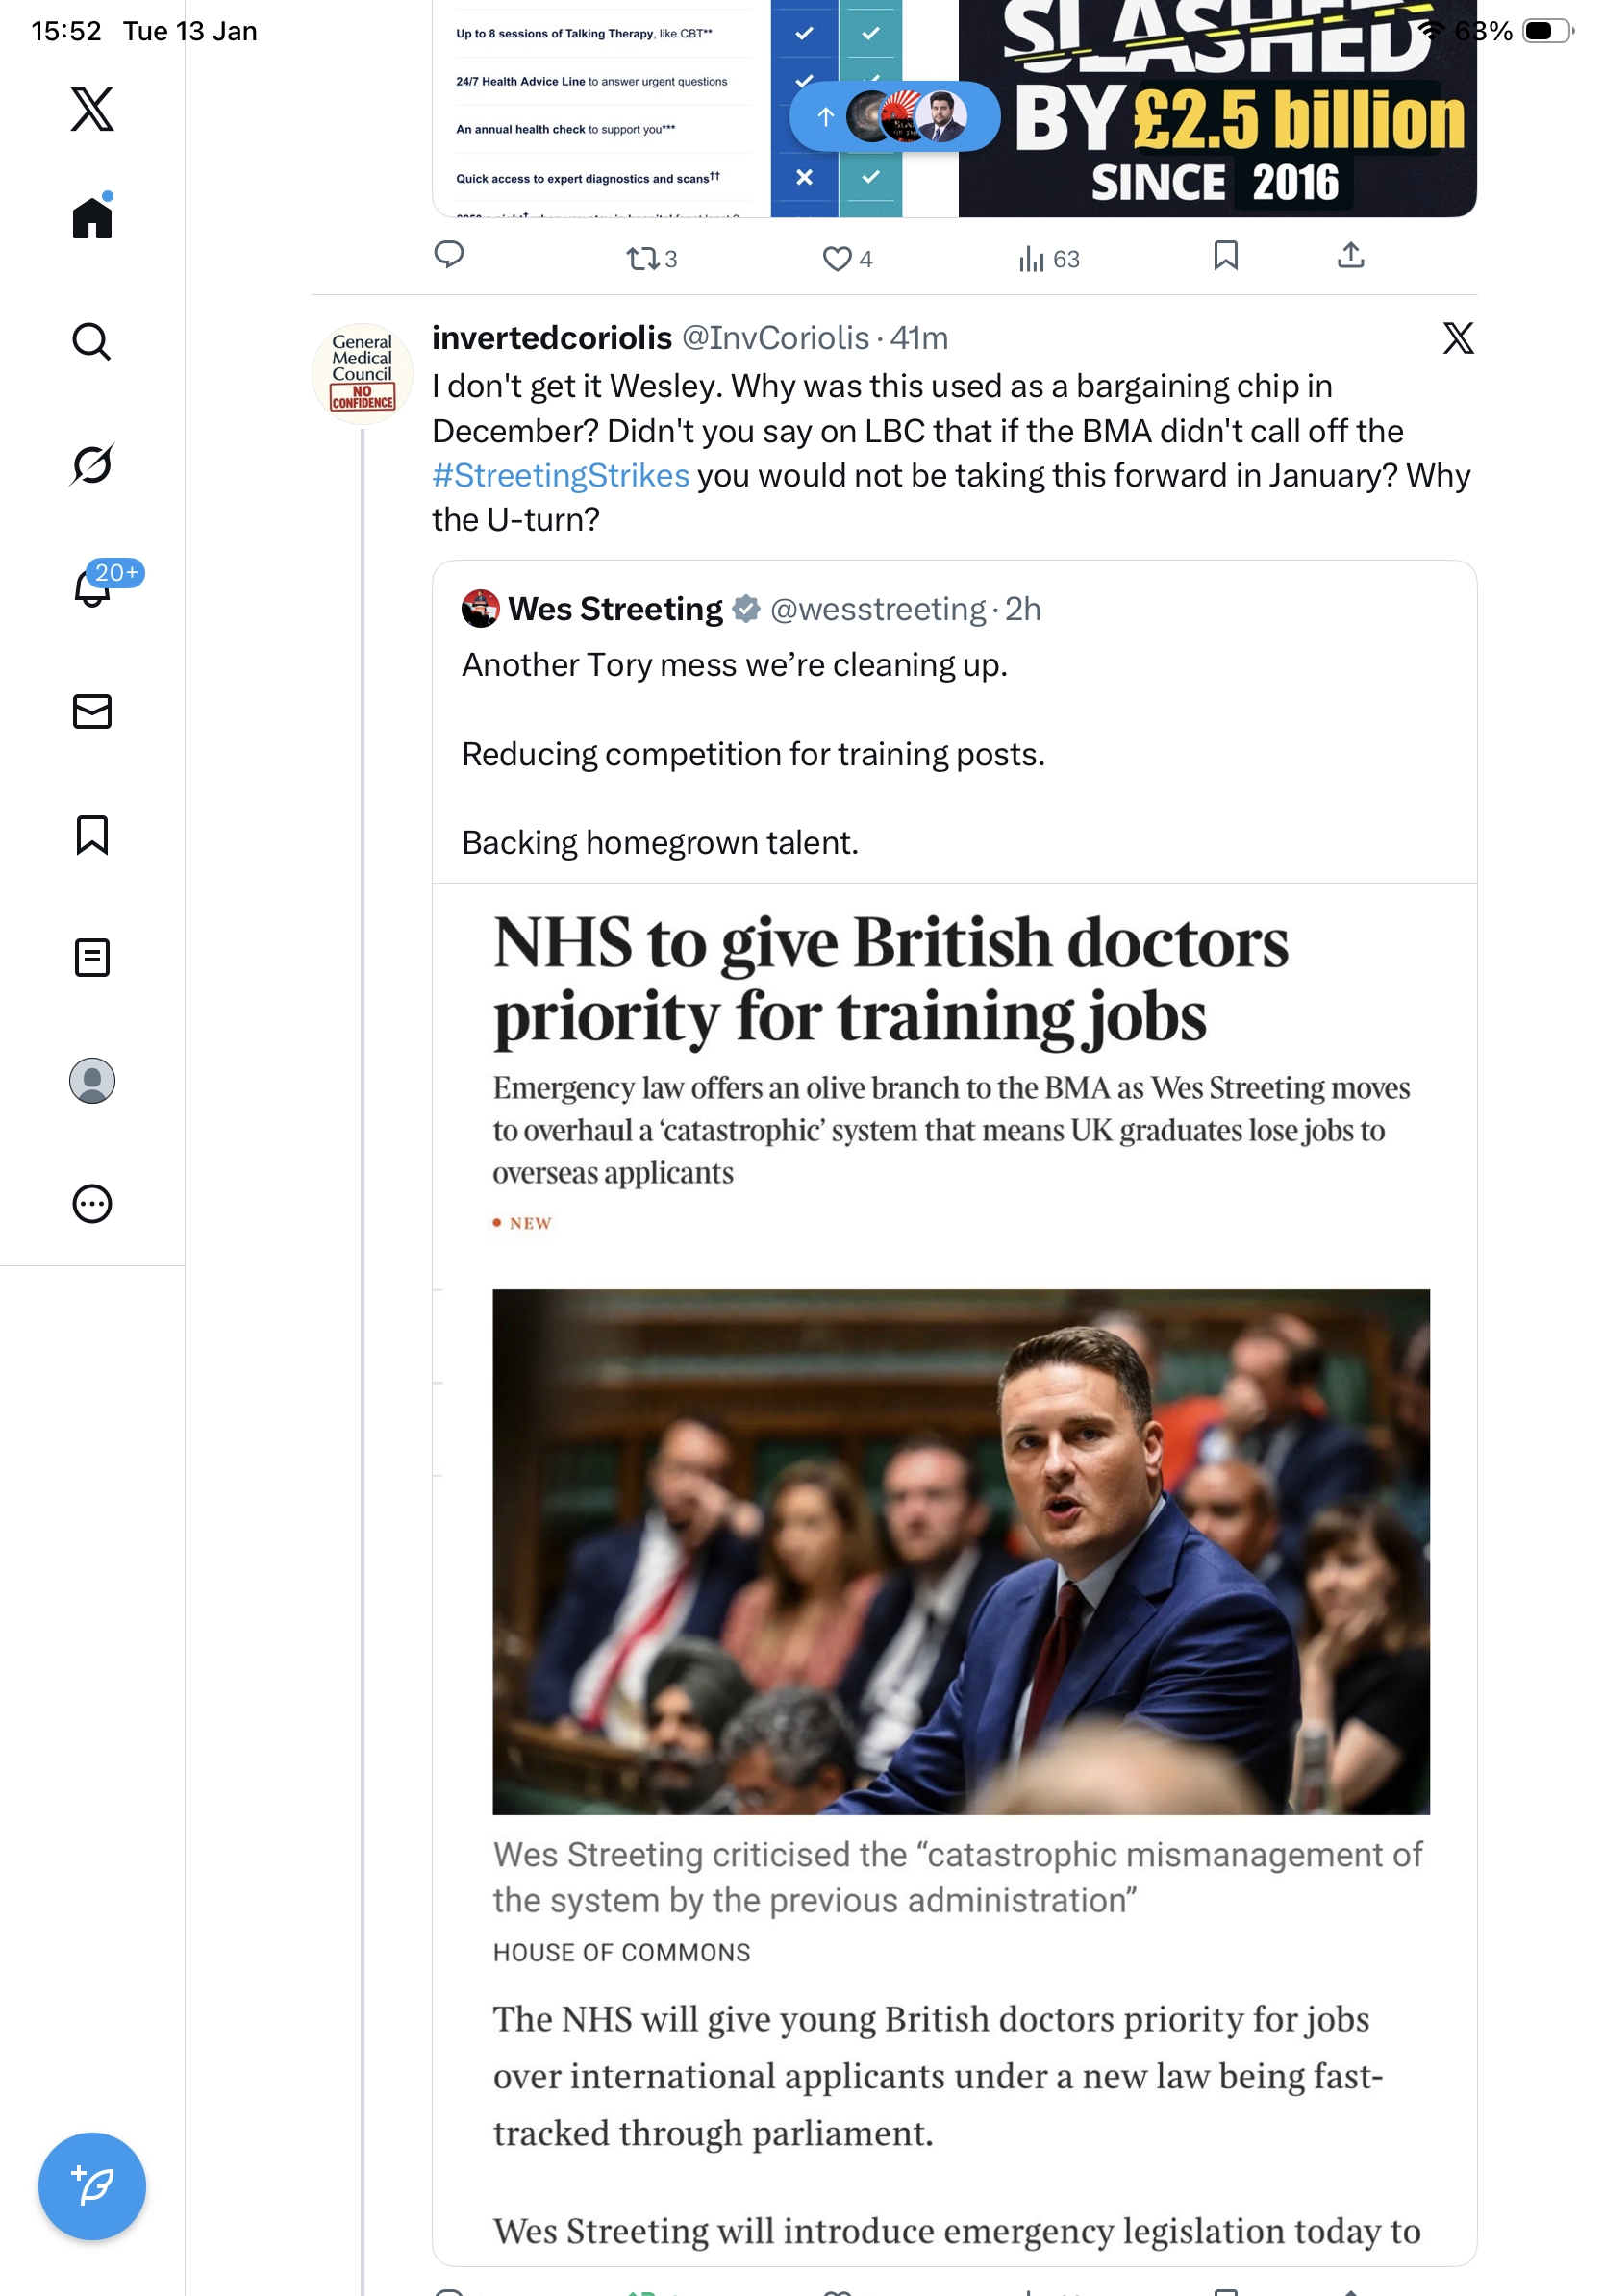Open the Wes Streeting Commons photo

click(960, 1551)
